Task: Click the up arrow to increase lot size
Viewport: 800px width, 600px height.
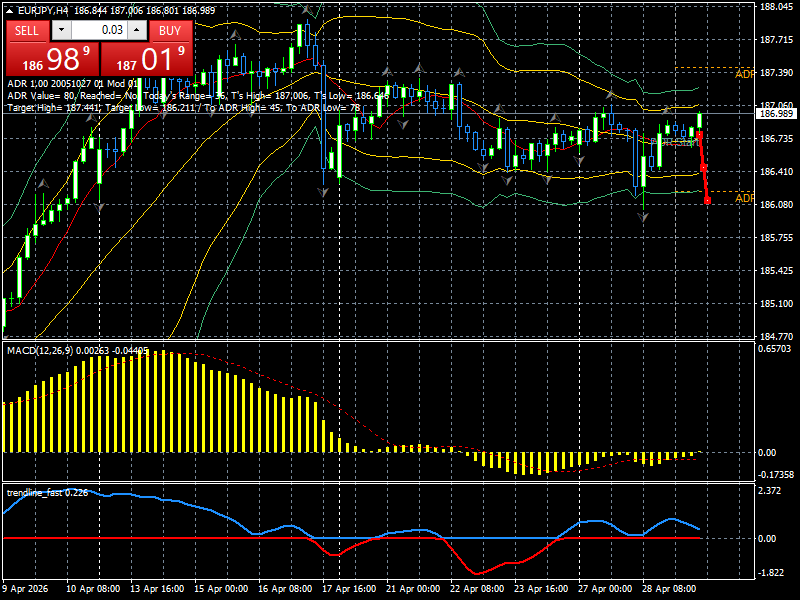Action: pyautogui.click(x=136, y=30)
